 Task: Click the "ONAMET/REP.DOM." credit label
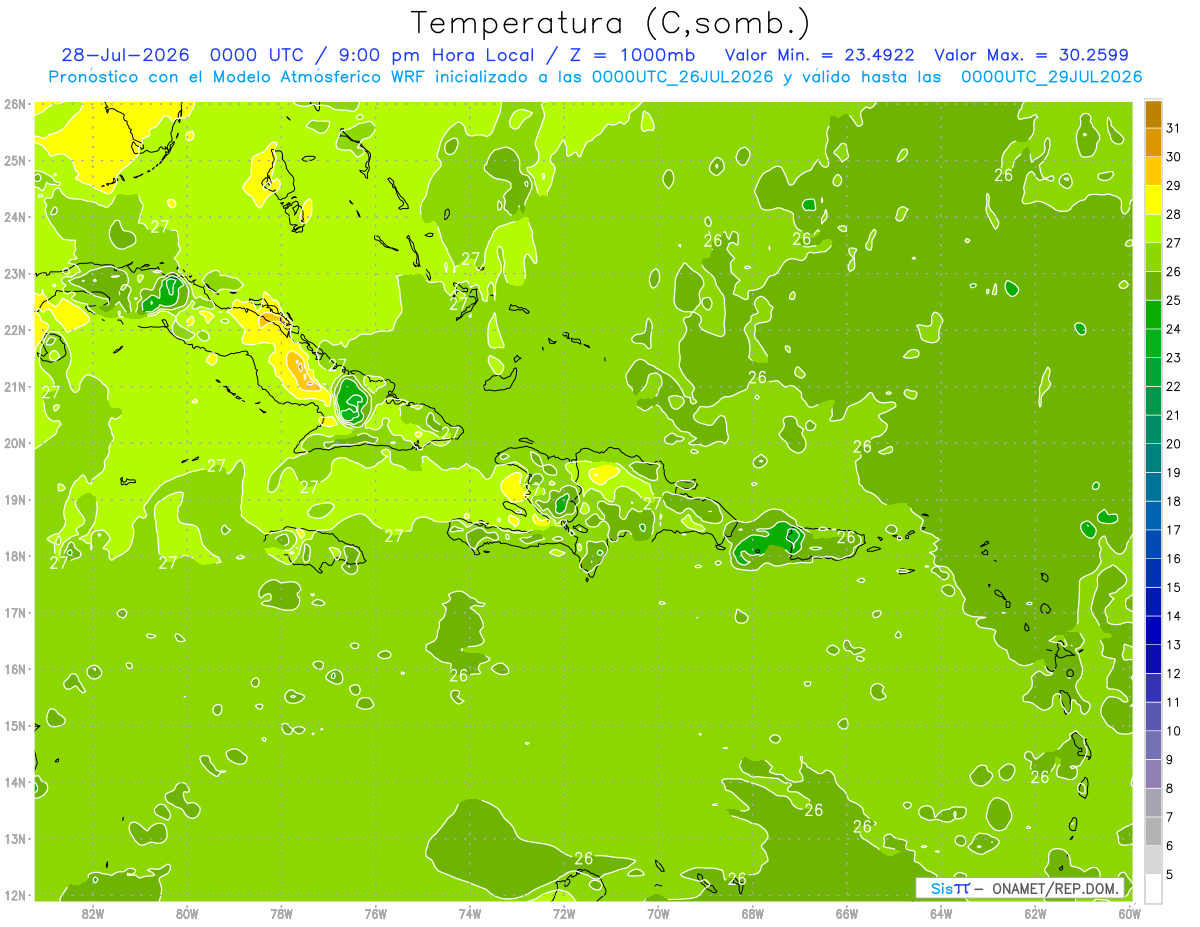(x=1056, y=888)
